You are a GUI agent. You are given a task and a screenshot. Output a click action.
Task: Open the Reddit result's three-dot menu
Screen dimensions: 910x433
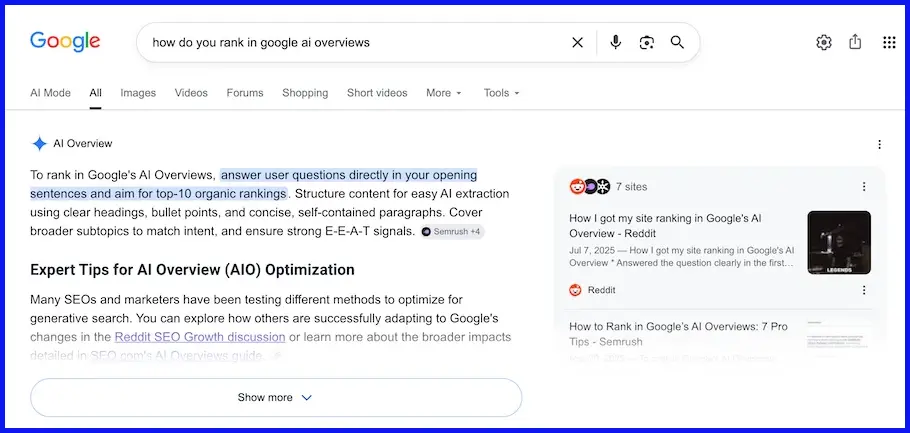pos(864,290)
